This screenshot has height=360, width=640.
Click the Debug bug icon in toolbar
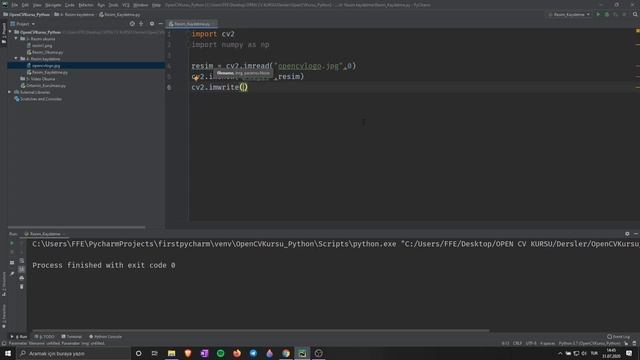coord(607,15)
